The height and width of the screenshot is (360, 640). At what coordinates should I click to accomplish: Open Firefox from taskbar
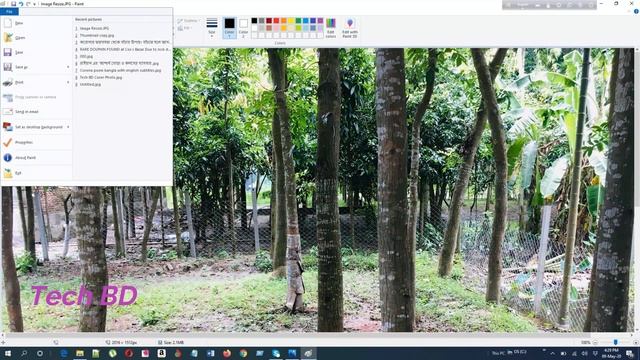click(x=227, y=353)
